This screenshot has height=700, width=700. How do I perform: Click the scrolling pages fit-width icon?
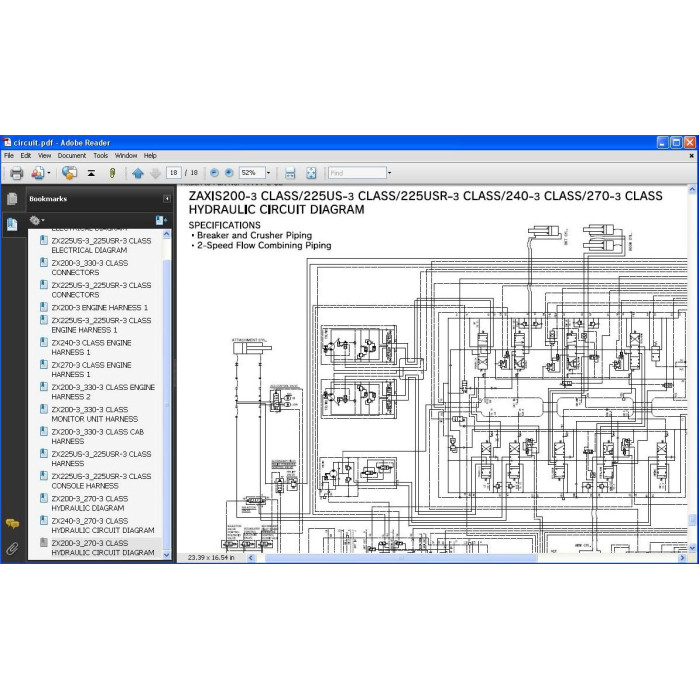(290, 173)
